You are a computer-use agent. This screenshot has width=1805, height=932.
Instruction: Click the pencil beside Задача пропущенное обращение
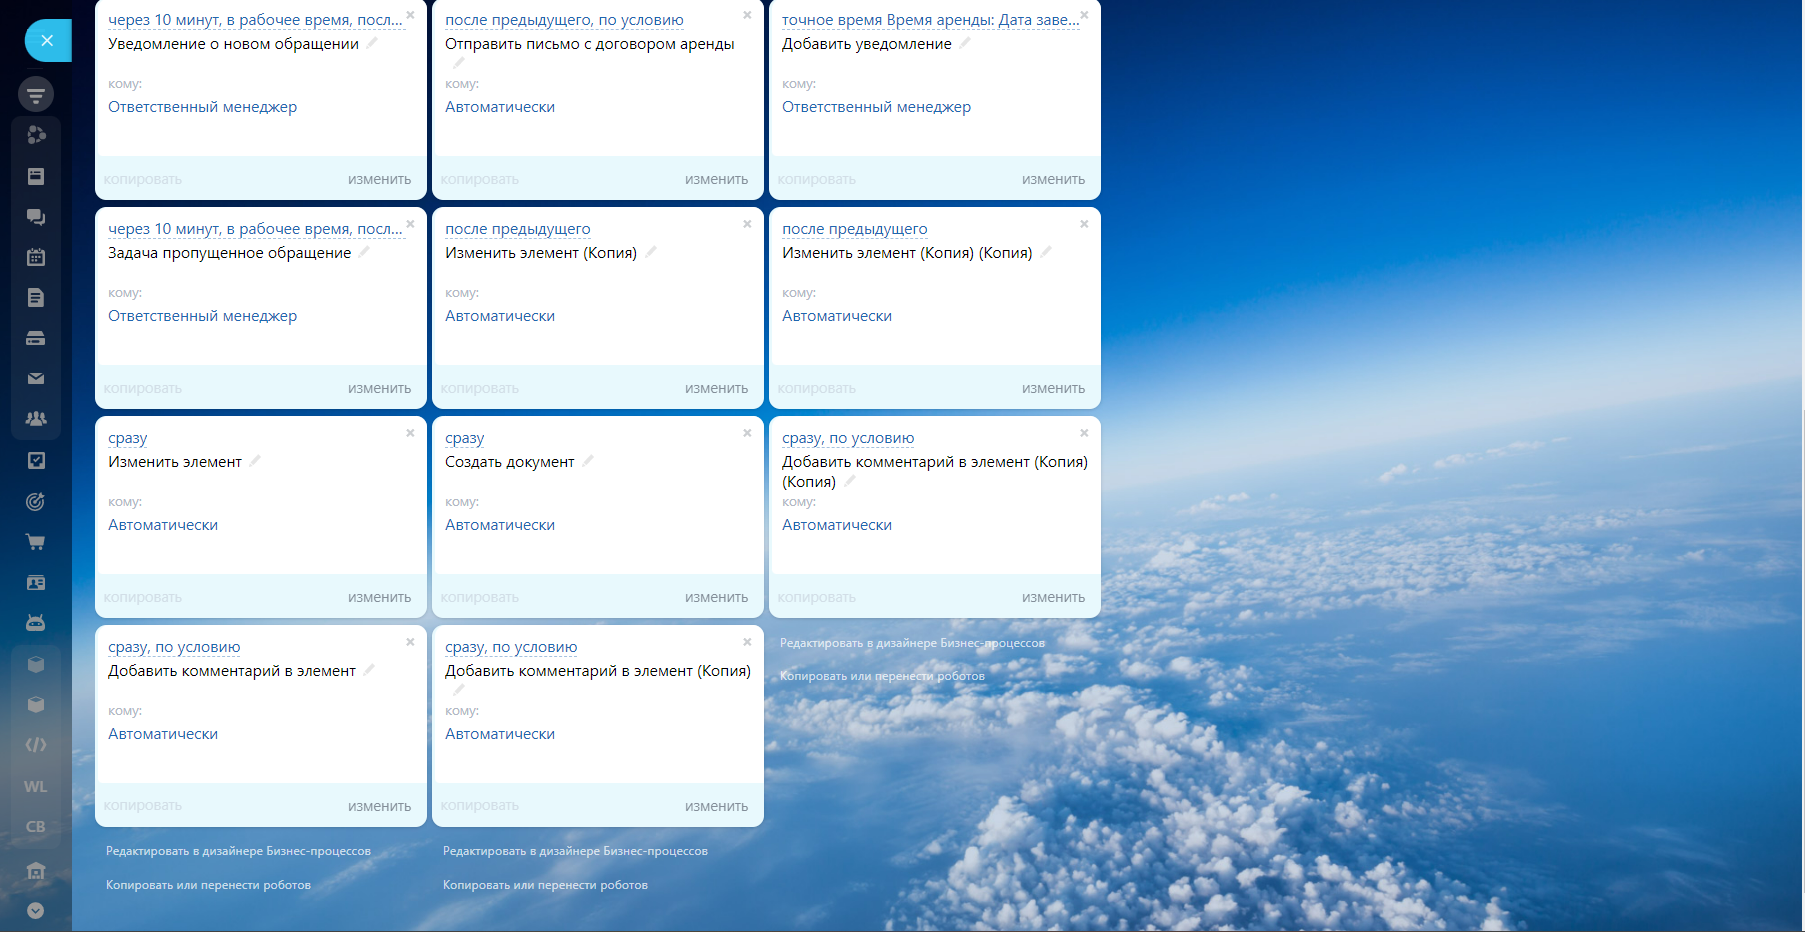pyautogui.click(x=364, y=252)
